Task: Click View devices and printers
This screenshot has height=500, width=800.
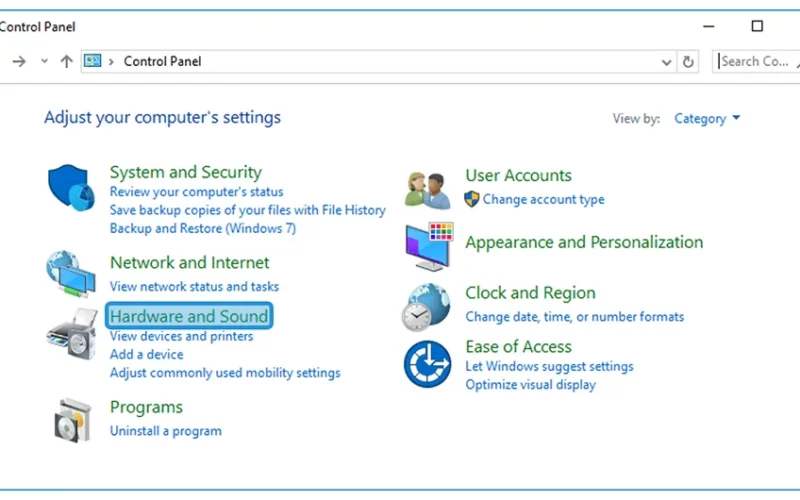Action: pyautogui.click(x=181, y=336)
